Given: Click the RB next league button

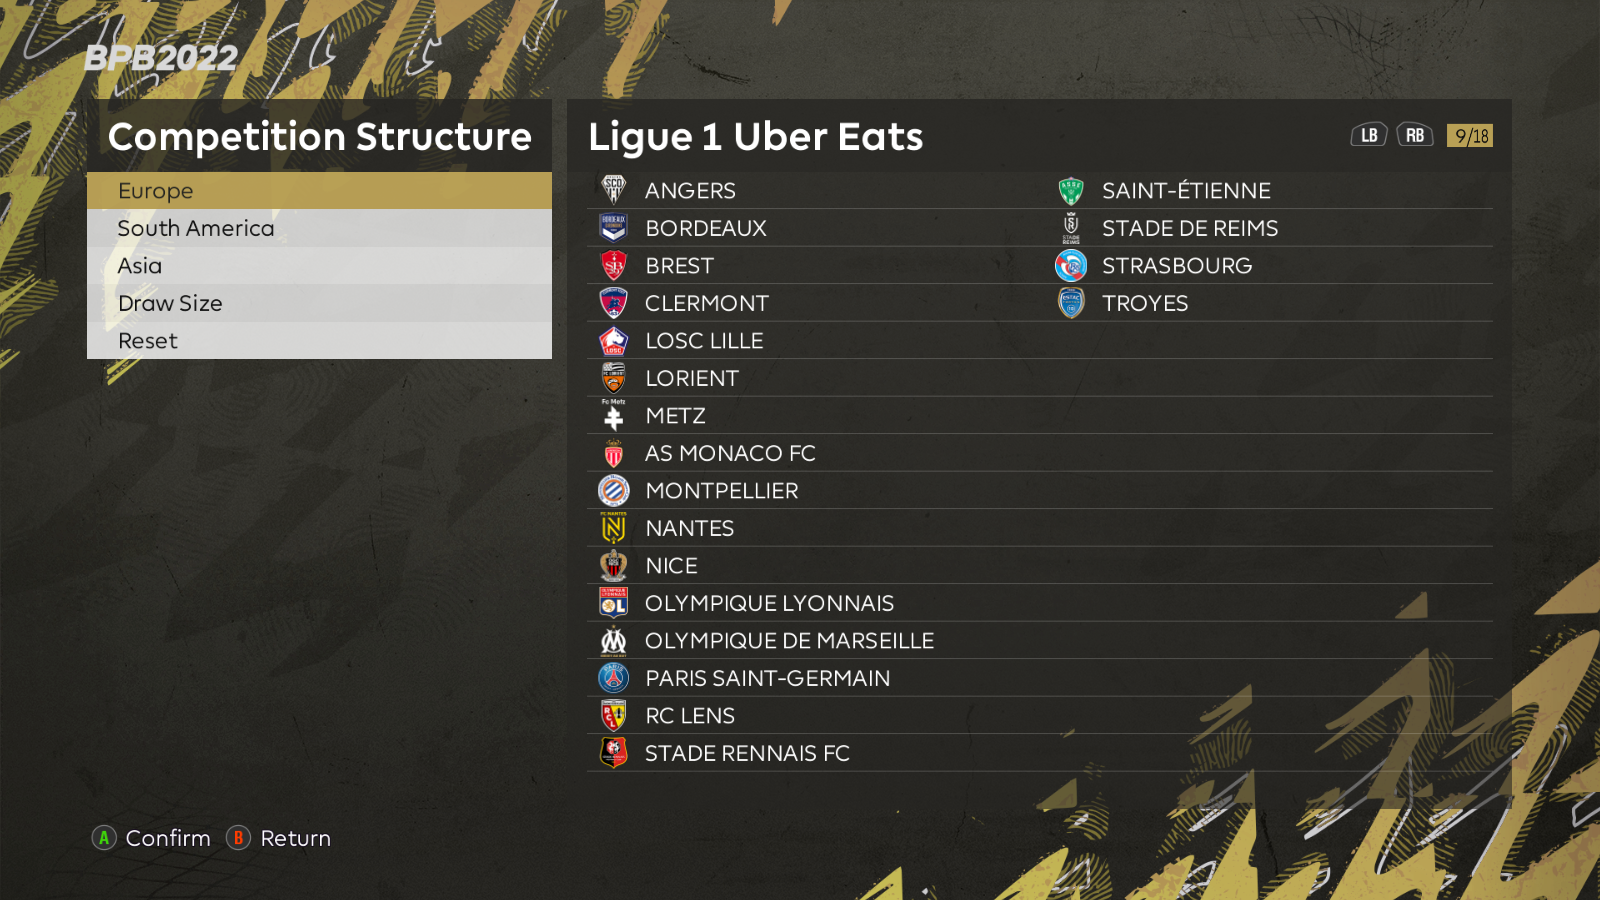Looking at the screenshot, I should (1415, 135).
